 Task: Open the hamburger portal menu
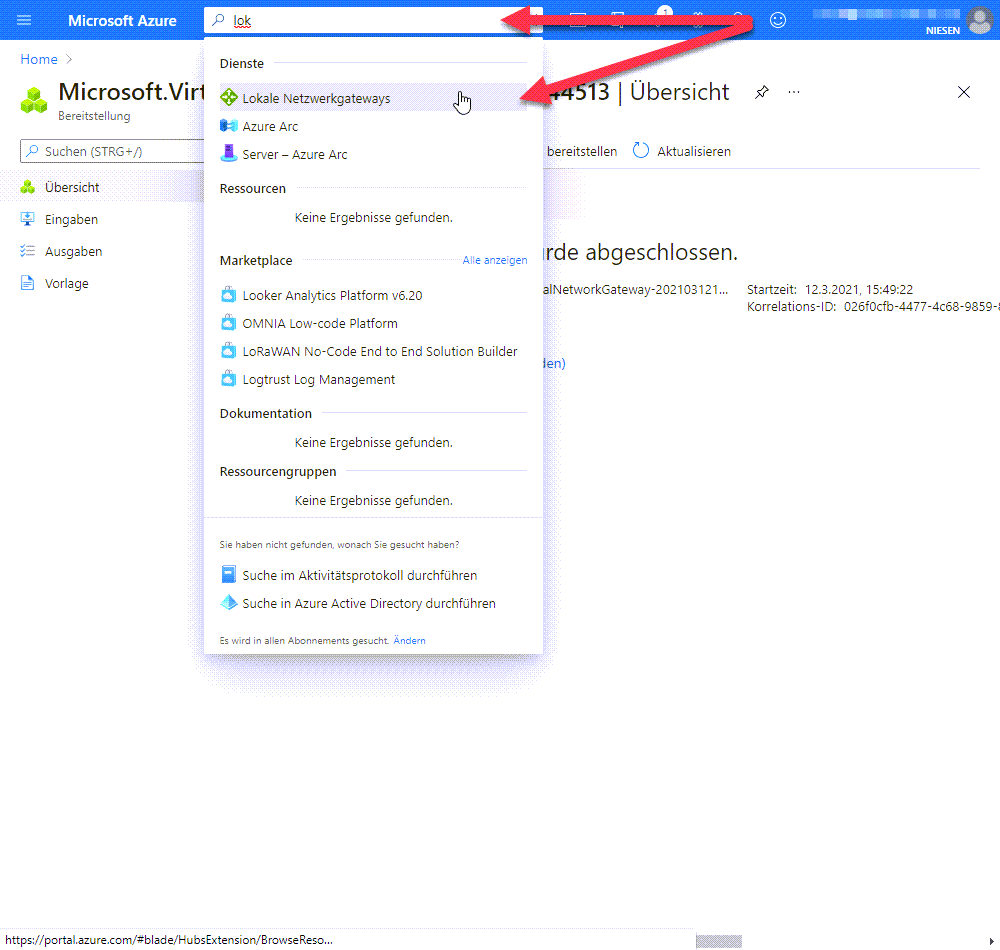(x=24, y=20)
